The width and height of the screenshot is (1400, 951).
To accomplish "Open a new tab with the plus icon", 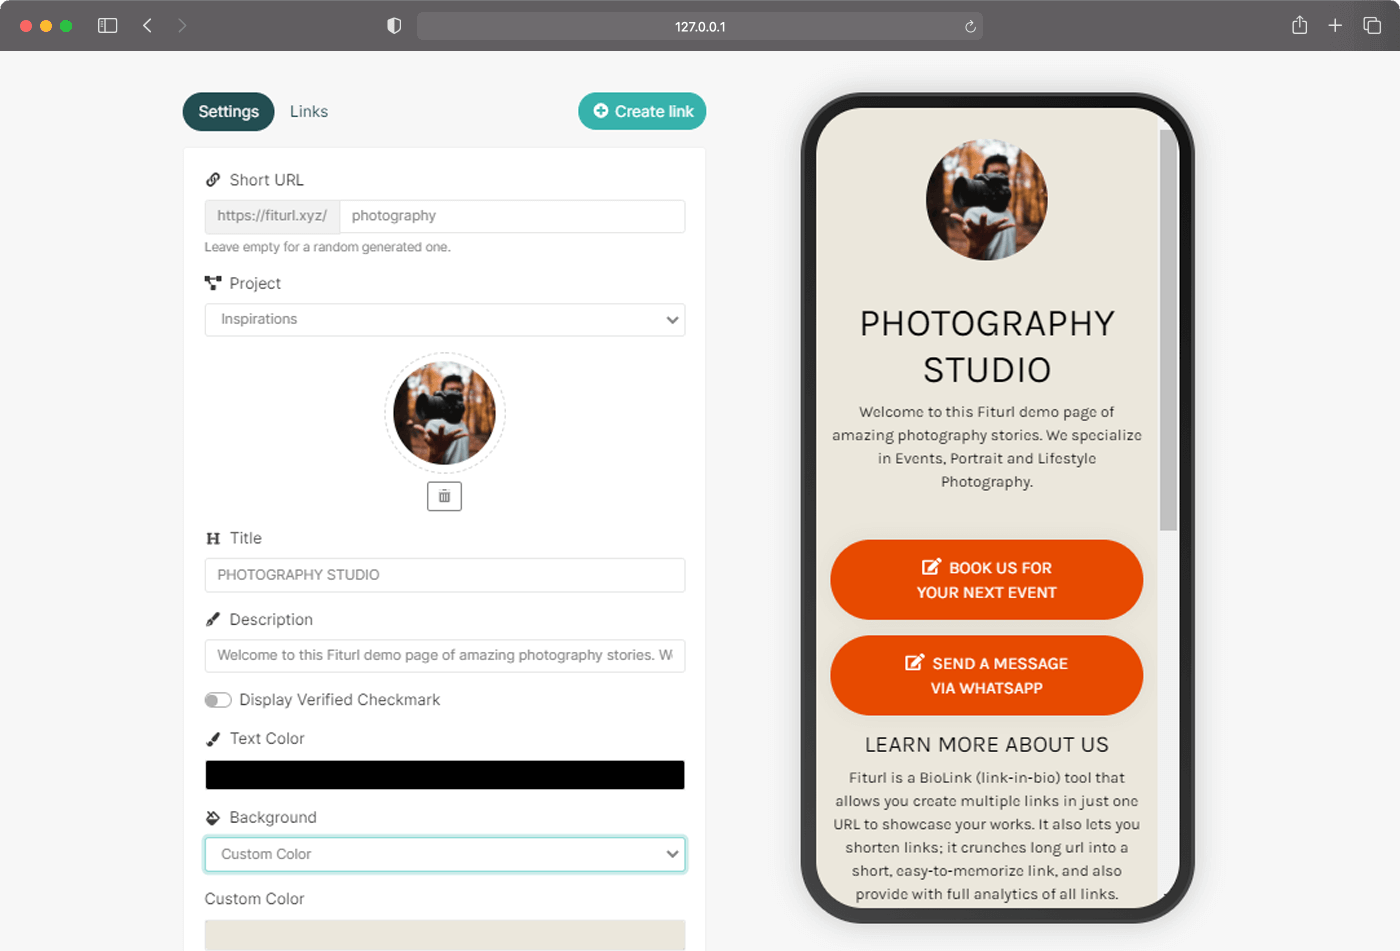I will pos(1335,26).
